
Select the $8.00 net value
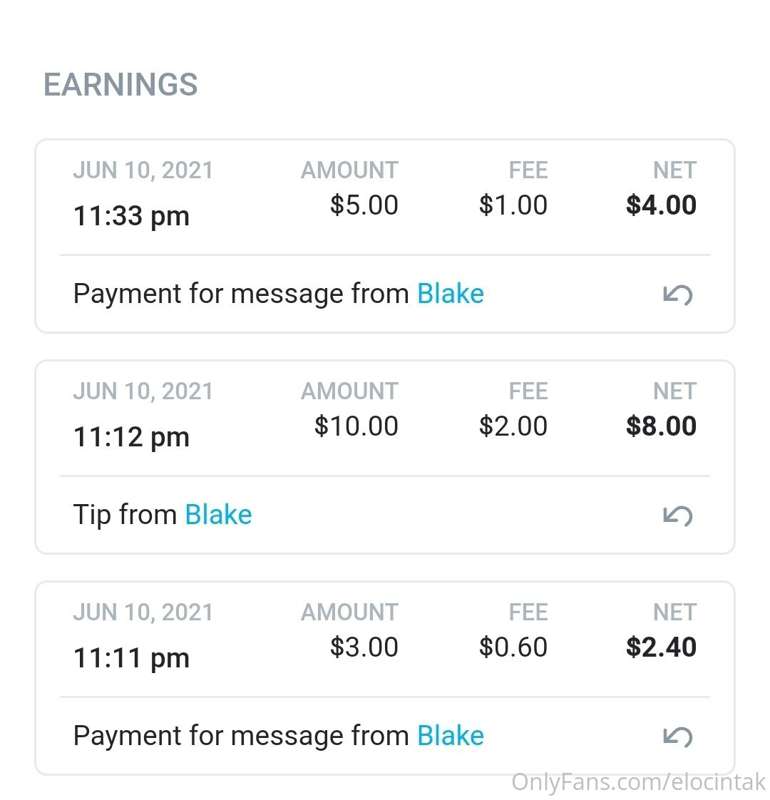(x=661, y=427)
